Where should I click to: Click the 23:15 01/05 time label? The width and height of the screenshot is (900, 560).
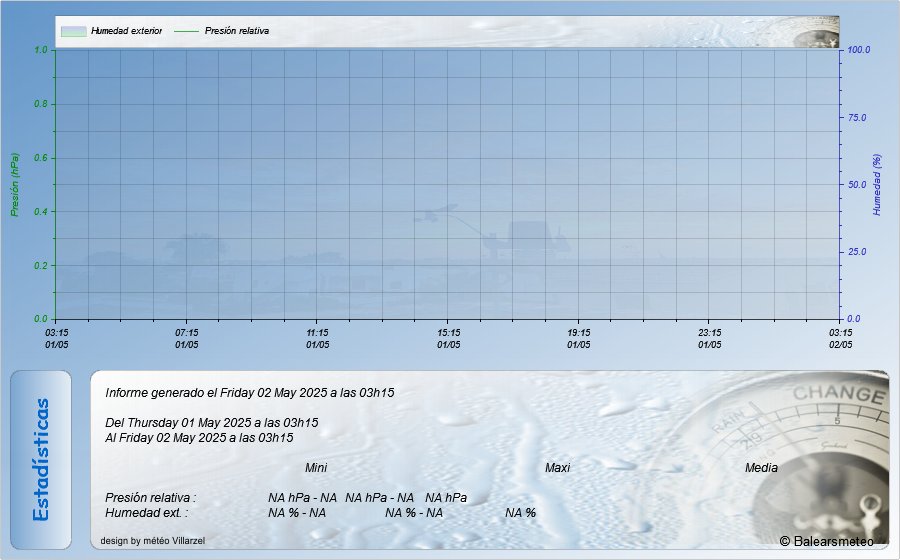[x=709, y=339]
